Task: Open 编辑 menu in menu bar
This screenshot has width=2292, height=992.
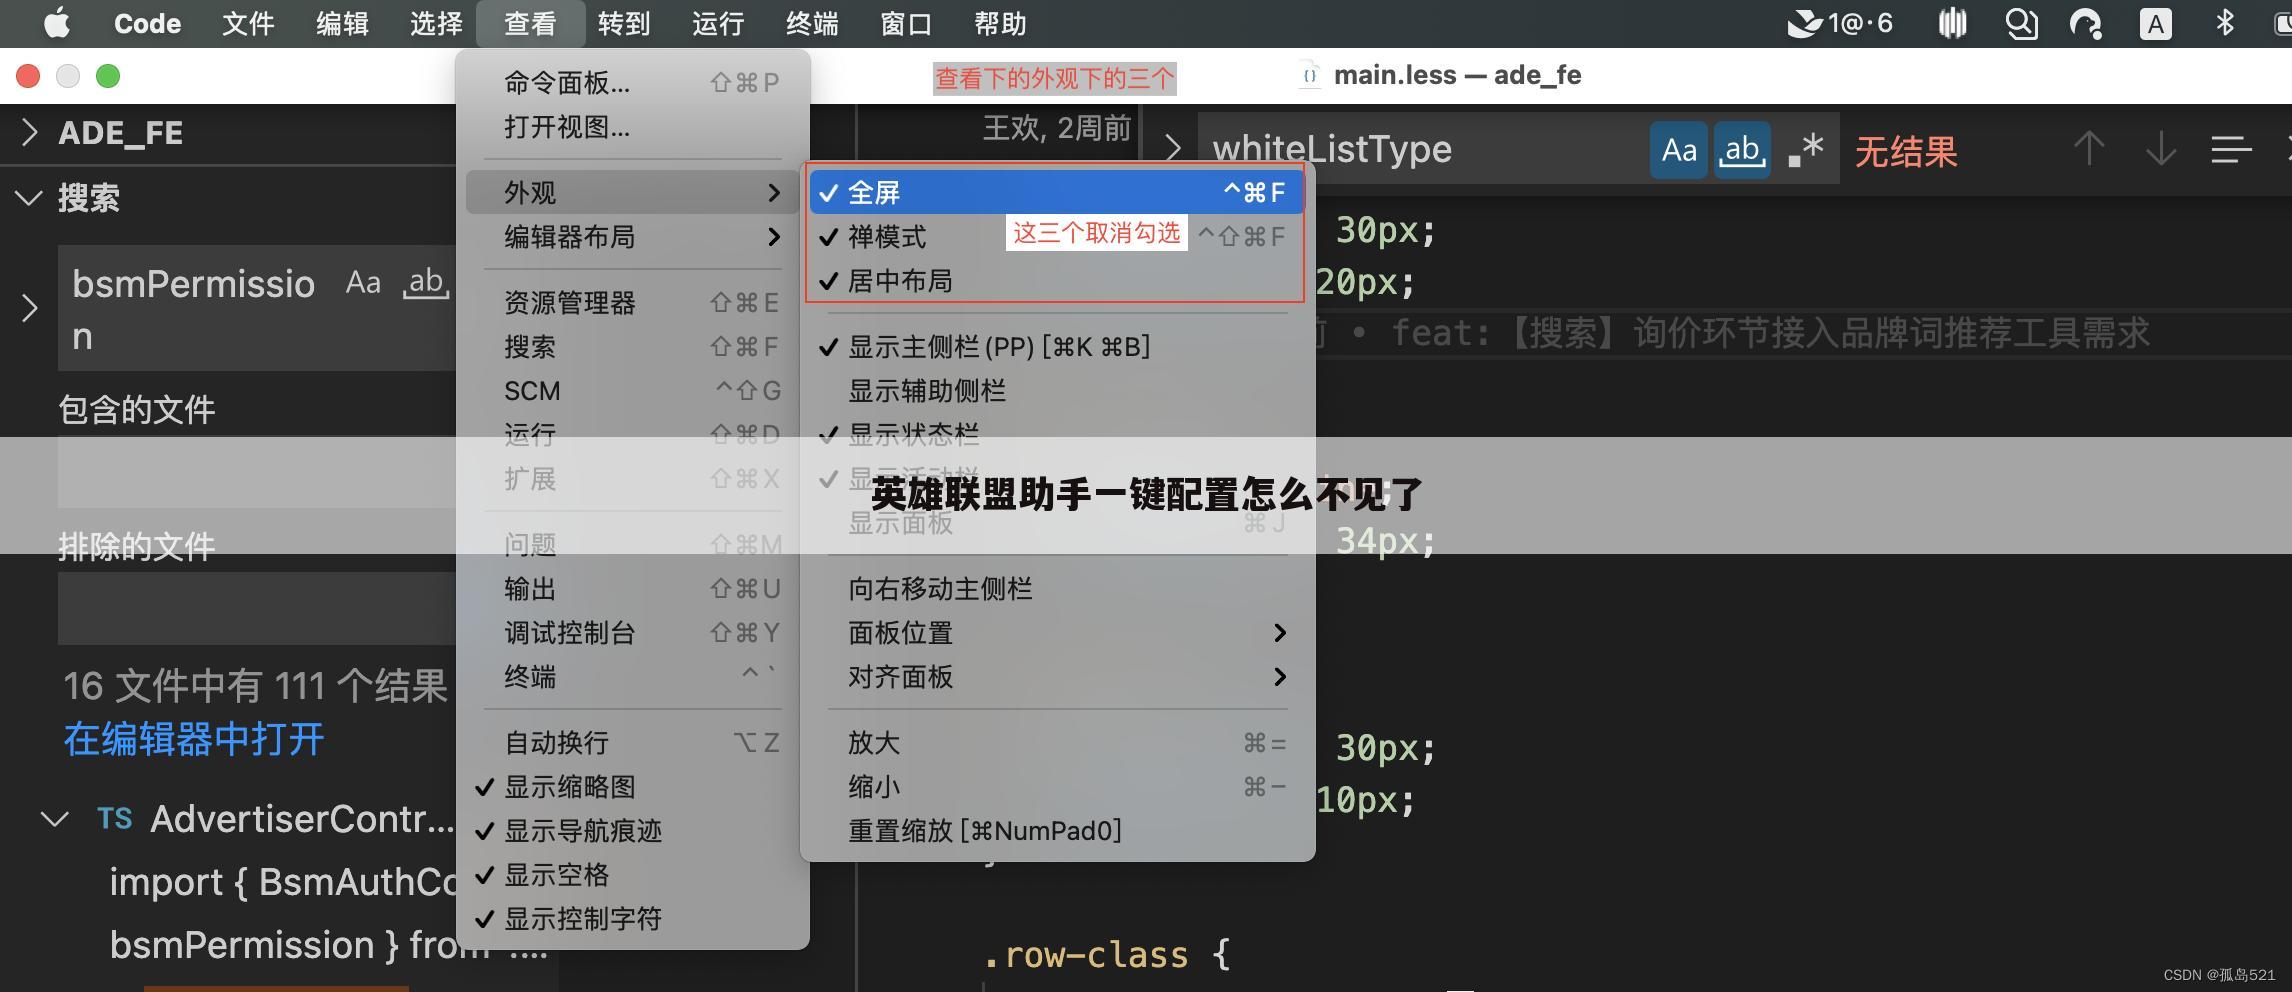Action: click(x=342, y=23)
